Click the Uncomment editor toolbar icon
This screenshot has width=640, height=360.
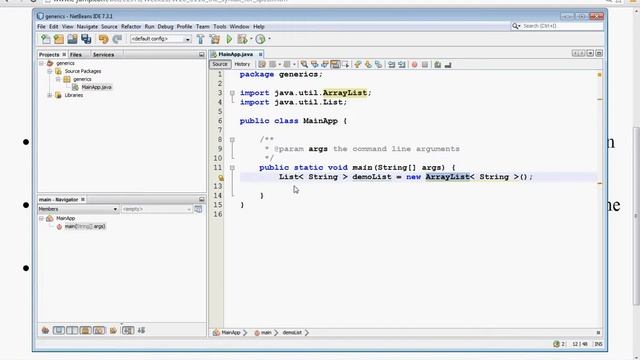pyautogui.click(x=448, y=64)
